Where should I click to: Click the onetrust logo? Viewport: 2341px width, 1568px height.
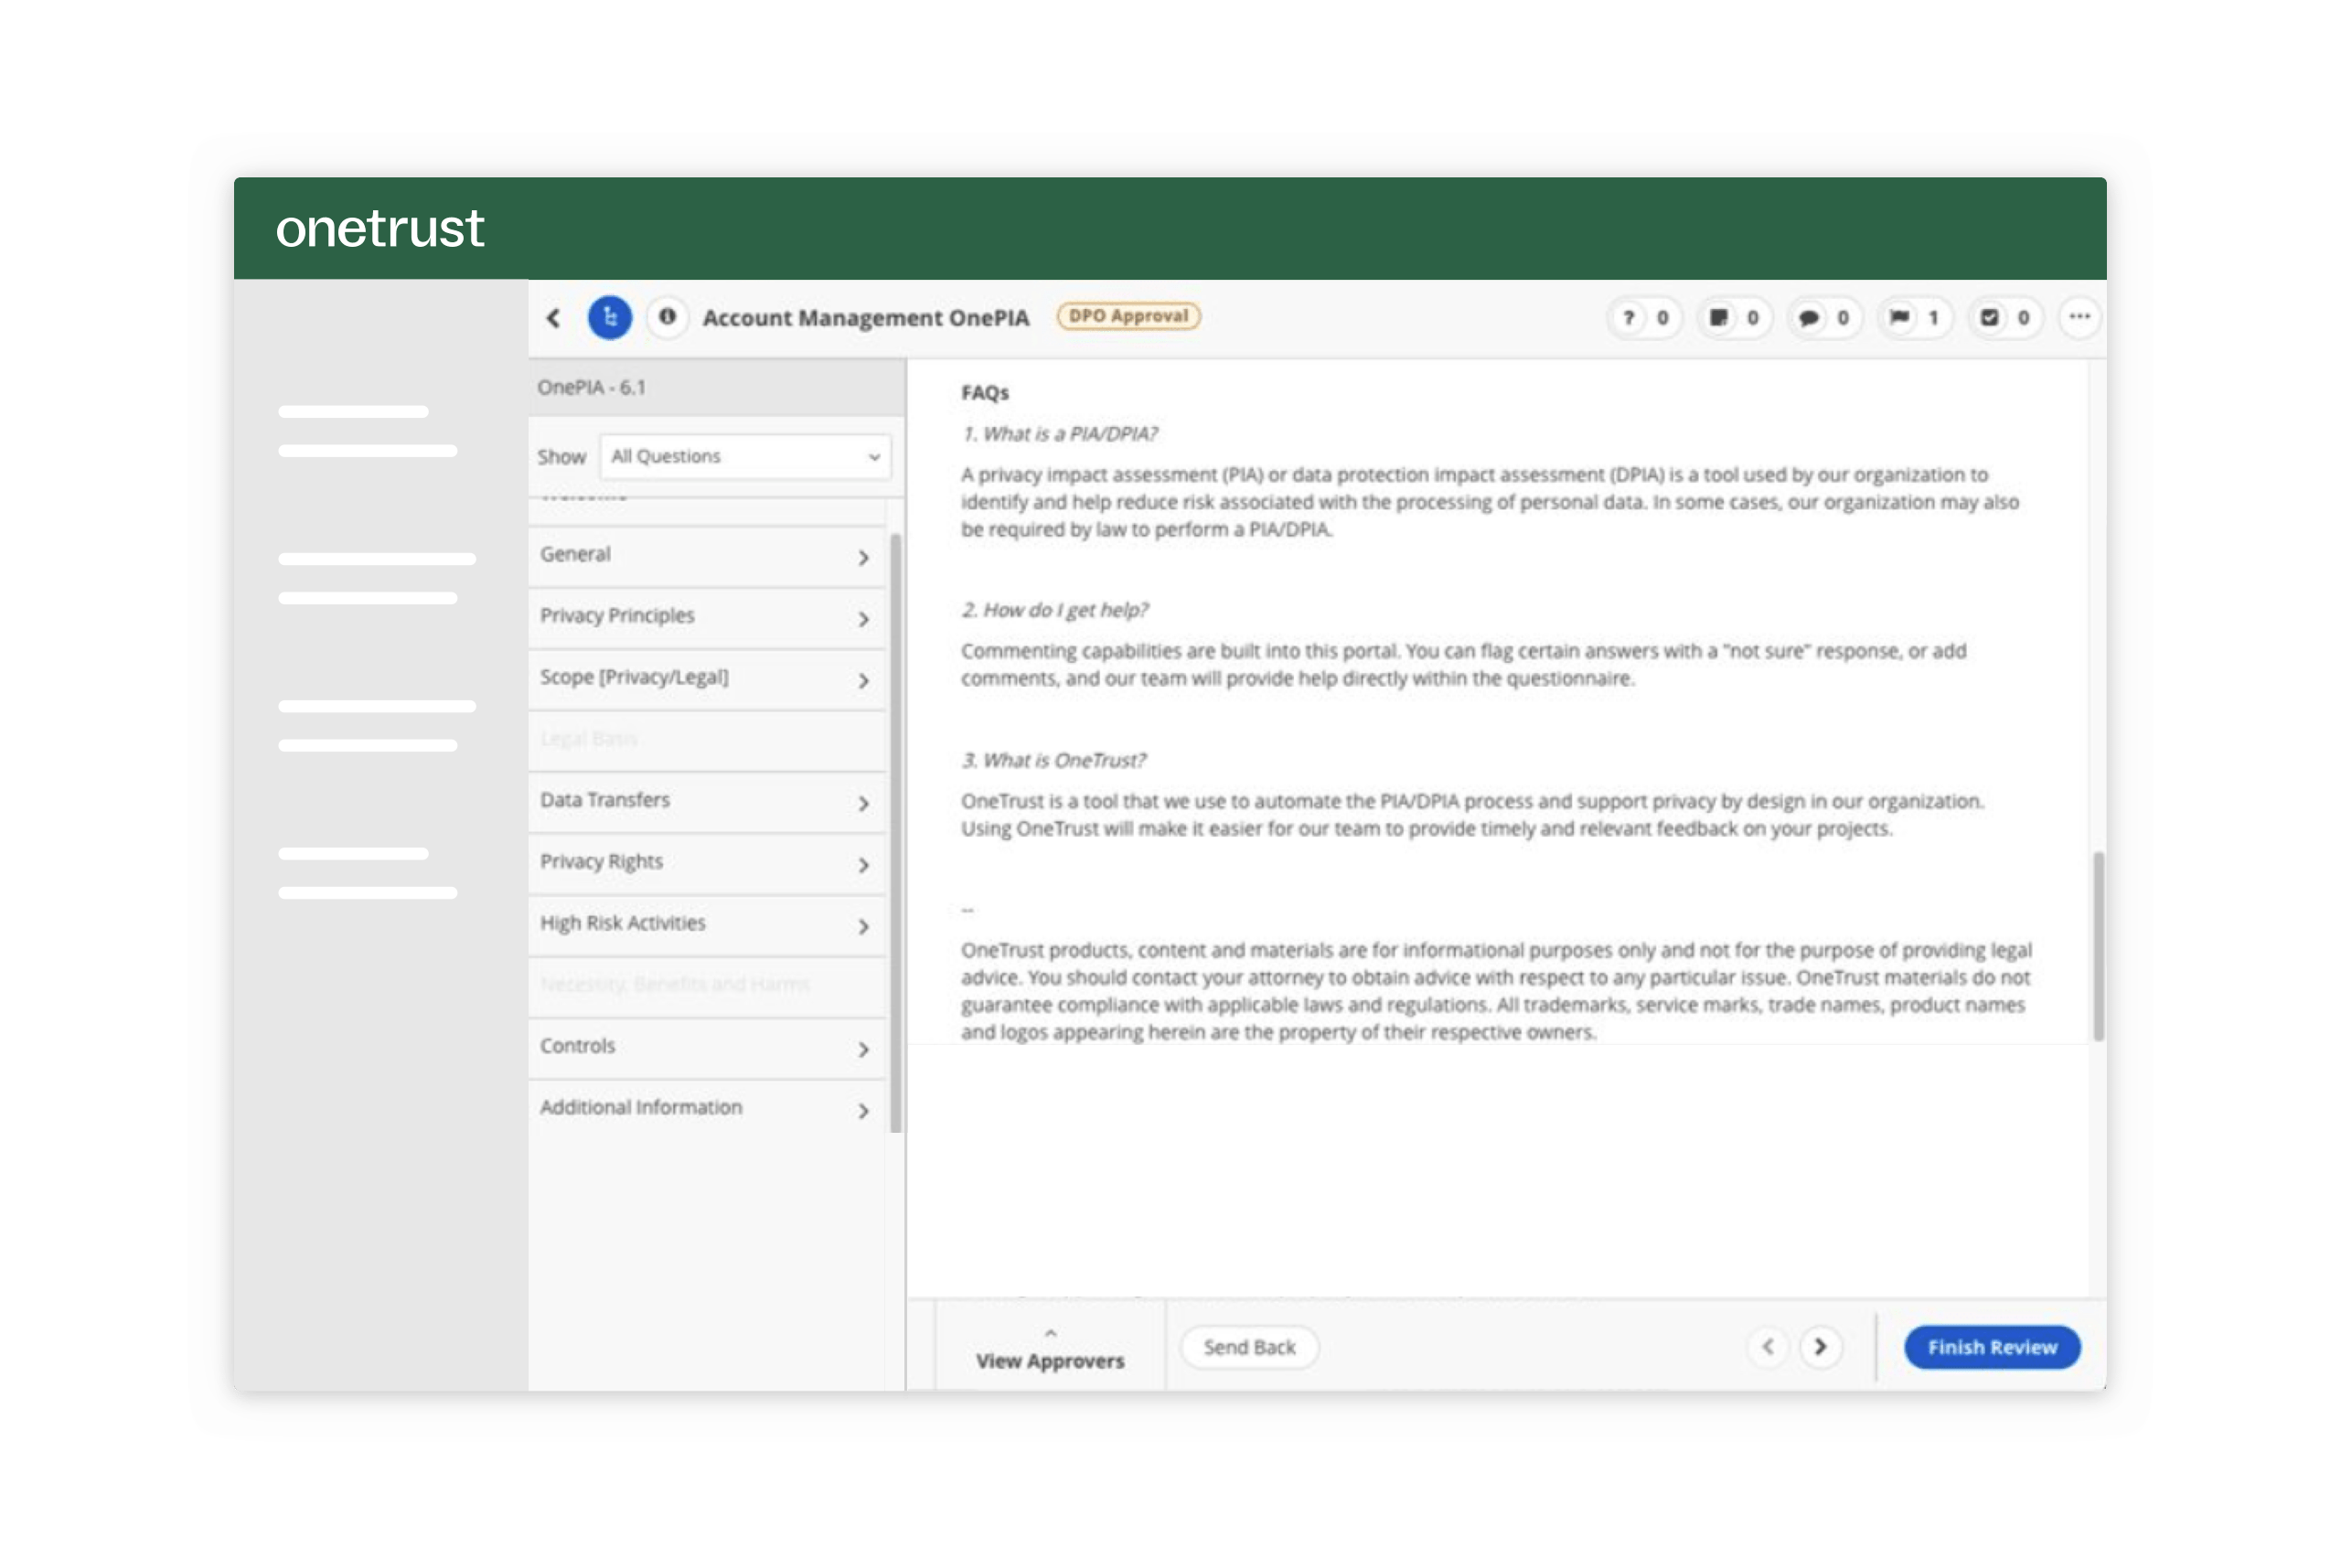coord(380,228)
